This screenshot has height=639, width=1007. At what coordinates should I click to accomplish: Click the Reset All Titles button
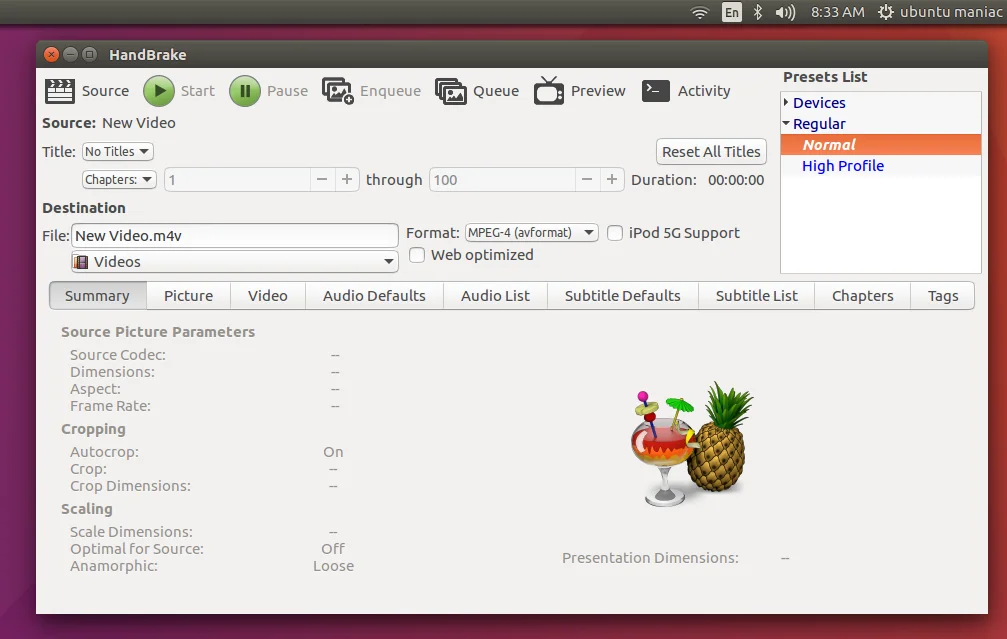[x=711, y=152]
